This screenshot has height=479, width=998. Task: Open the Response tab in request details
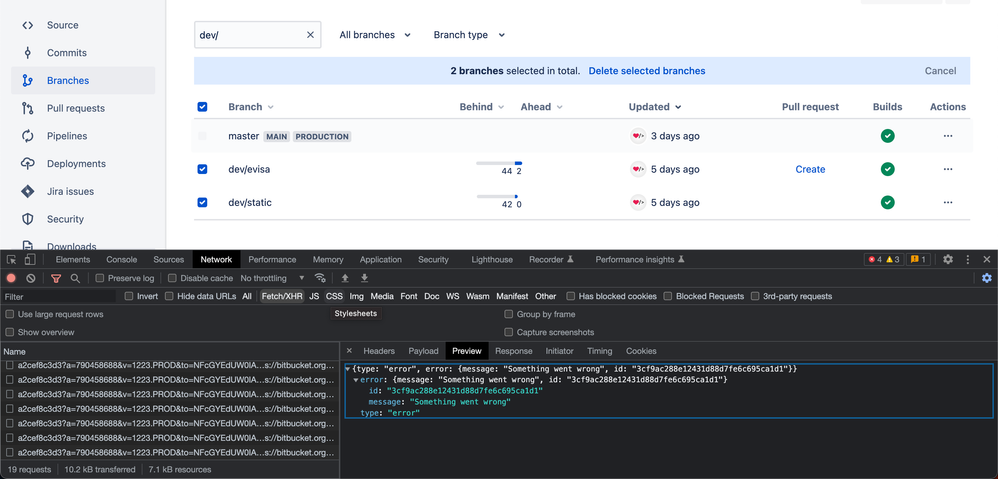point(513,351)
